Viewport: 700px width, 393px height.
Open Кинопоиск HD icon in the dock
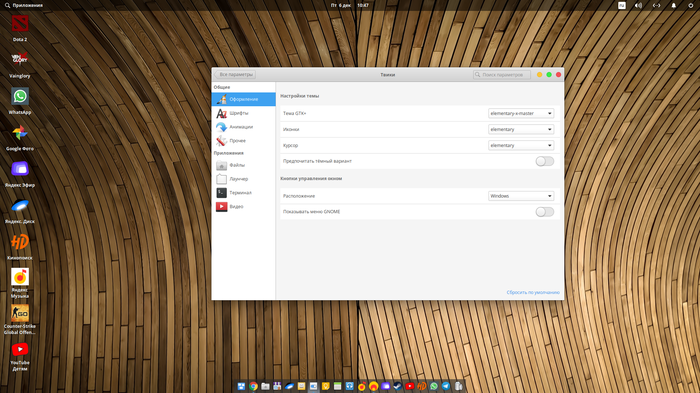pyautogui.click(x=421, y=386)
